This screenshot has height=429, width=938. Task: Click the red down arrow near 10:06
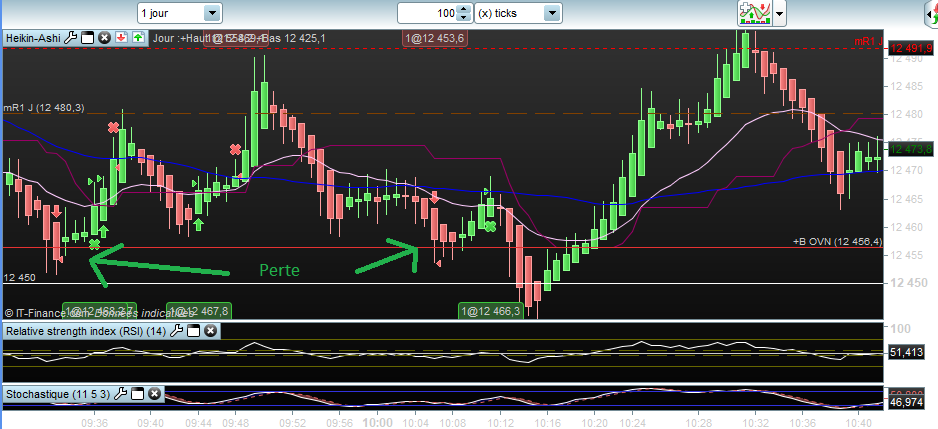pos(434,197)
